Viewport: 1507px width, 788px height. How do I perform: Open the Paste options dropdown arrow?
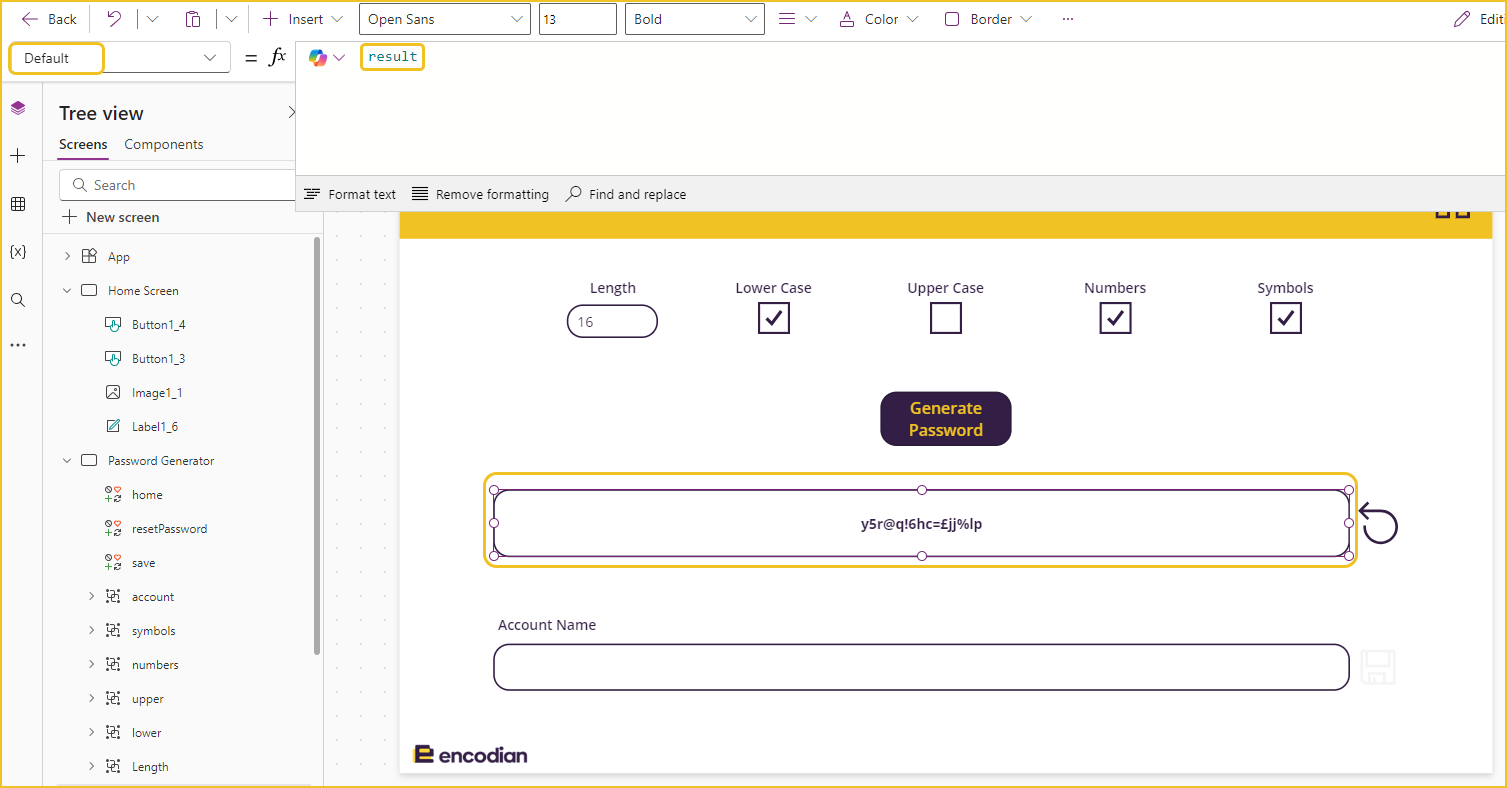tap(232, 19)
